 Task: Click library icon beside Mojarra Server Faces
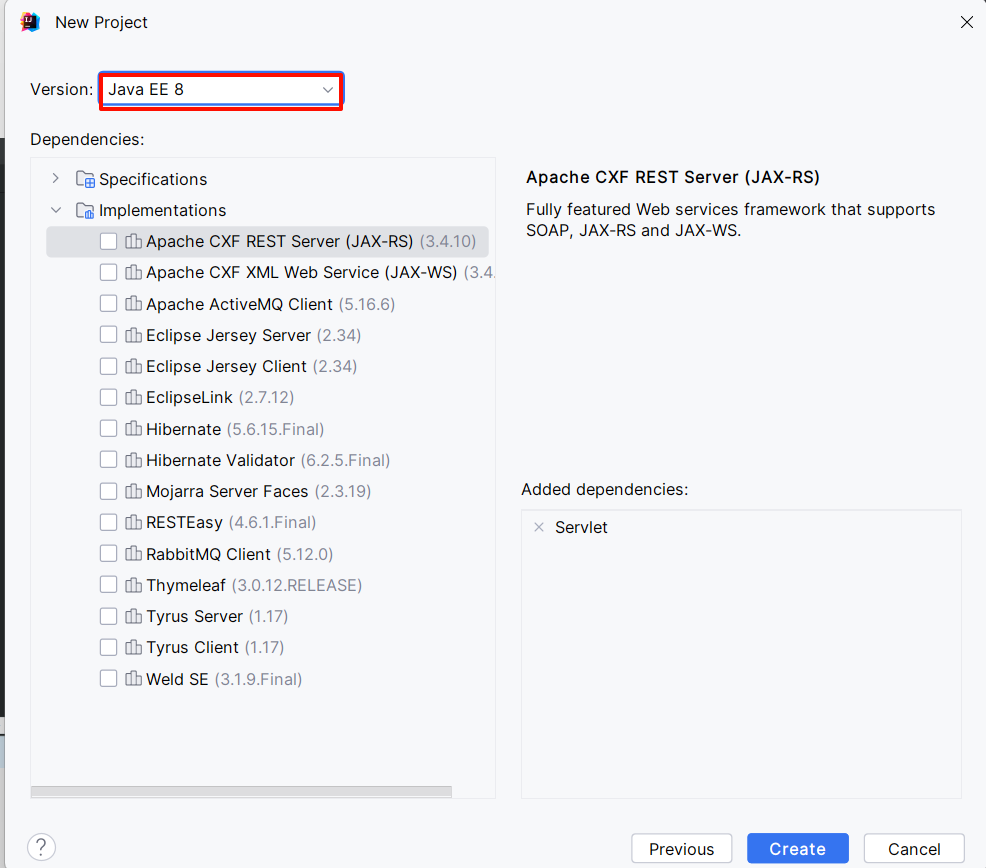point(133,491)
